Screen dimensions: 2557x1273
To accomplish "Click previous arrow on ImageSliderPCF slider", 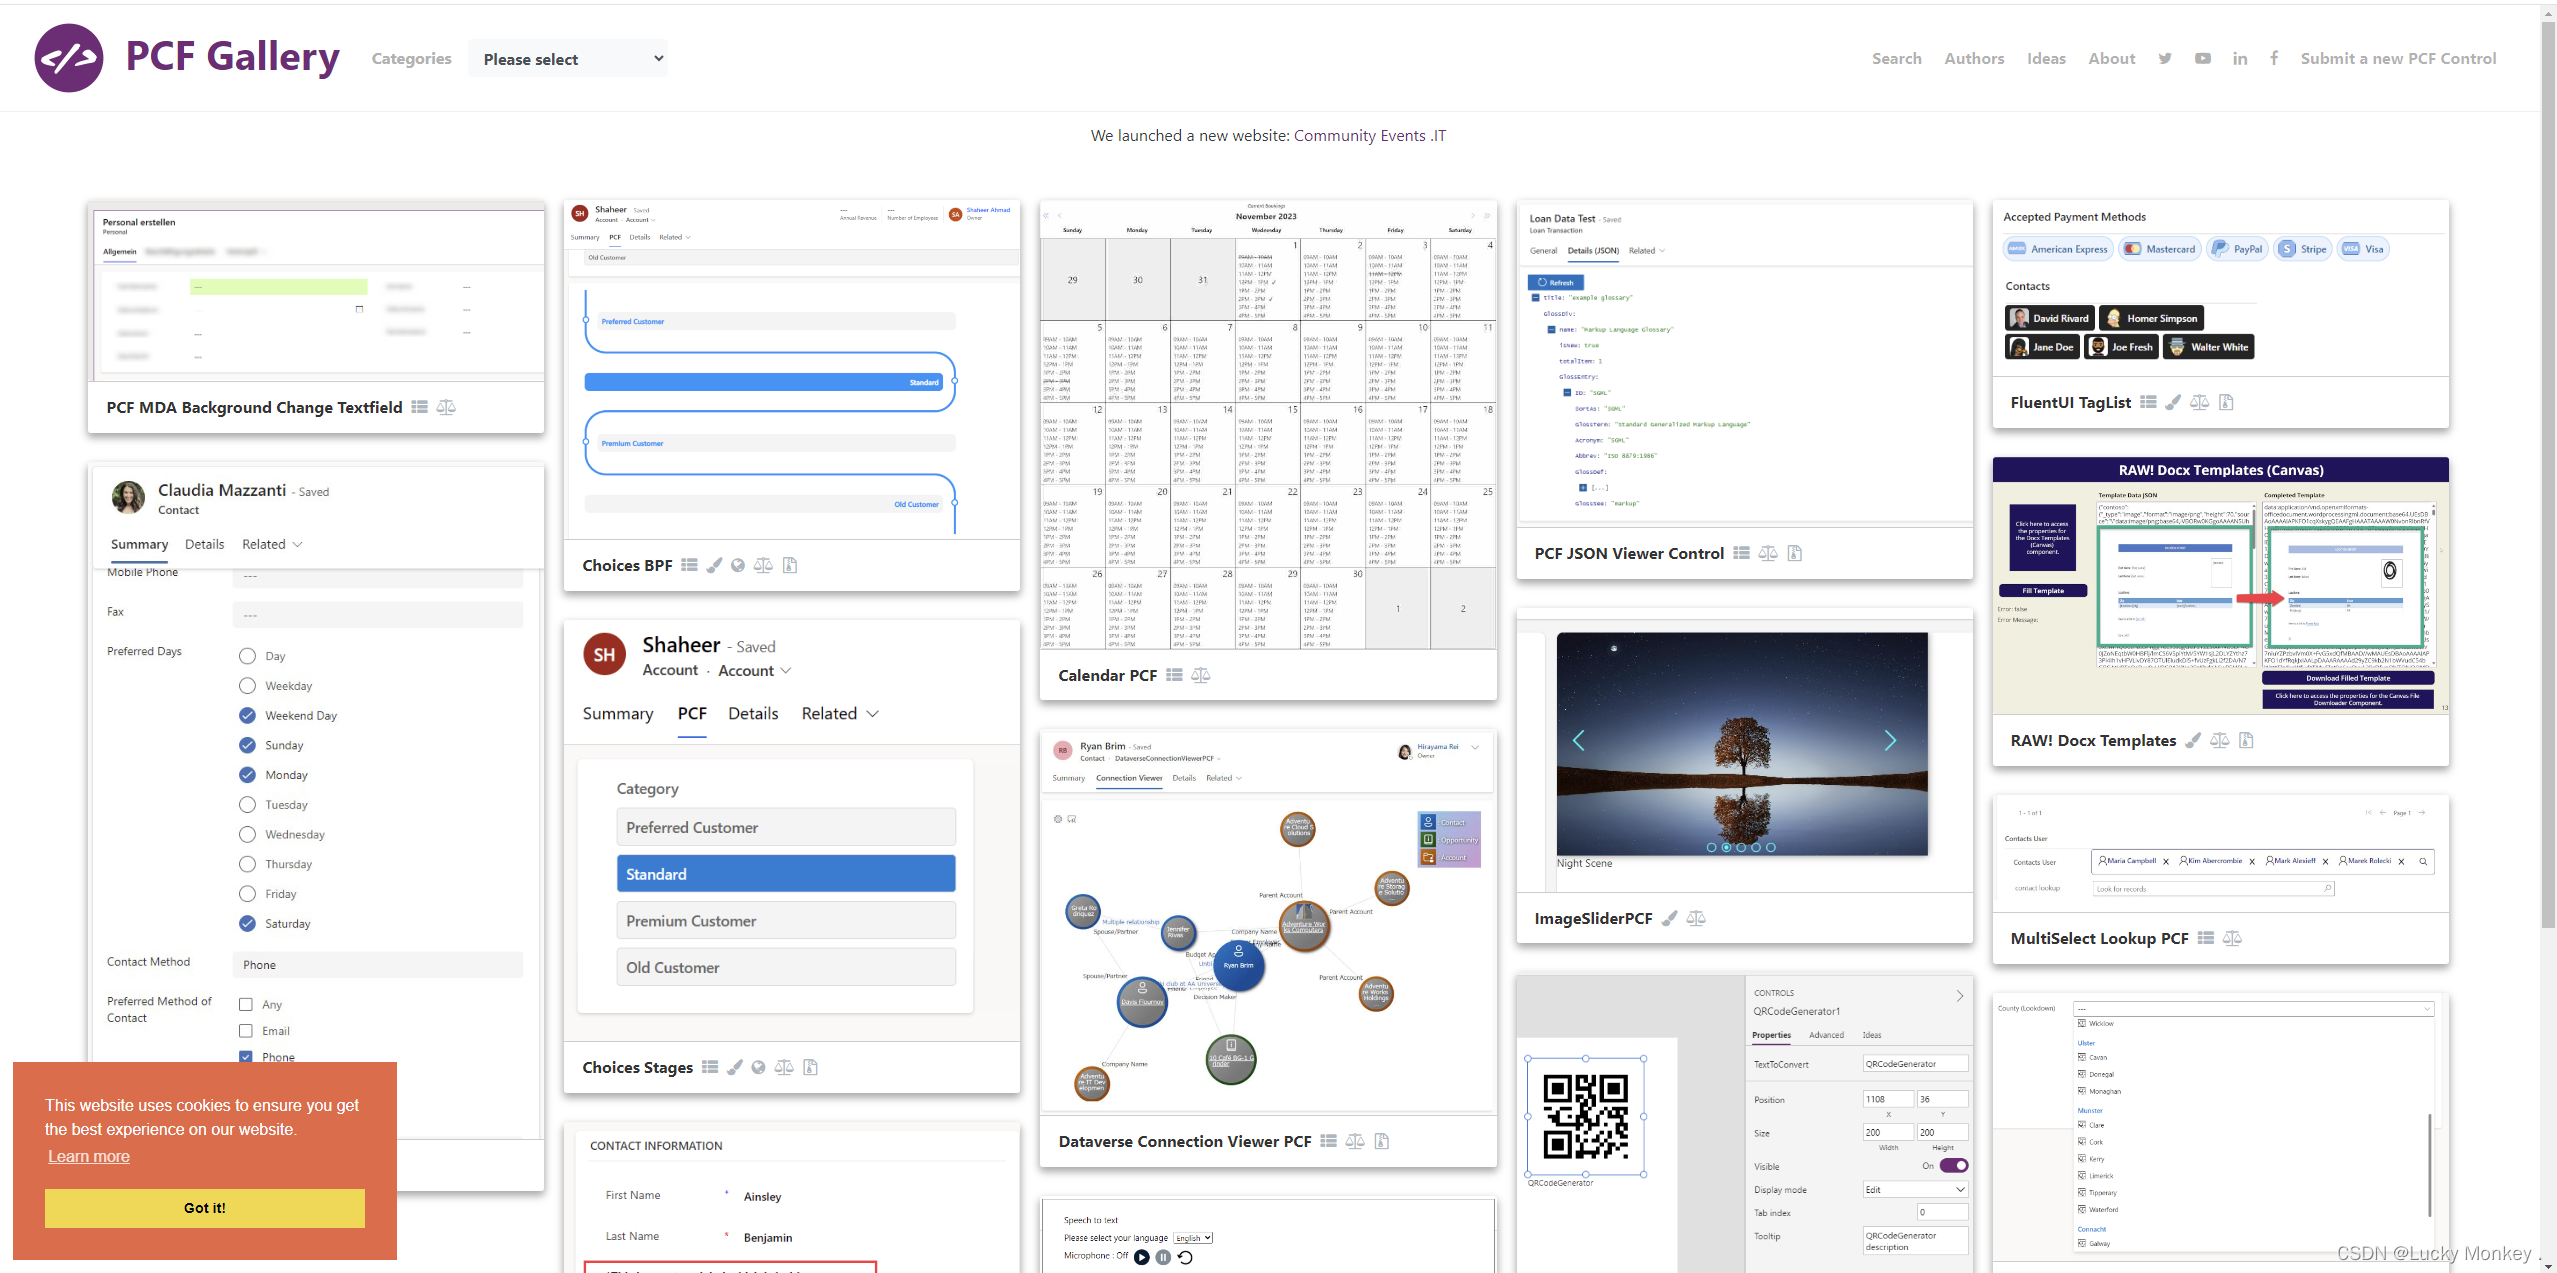I will pos(1578,740).
